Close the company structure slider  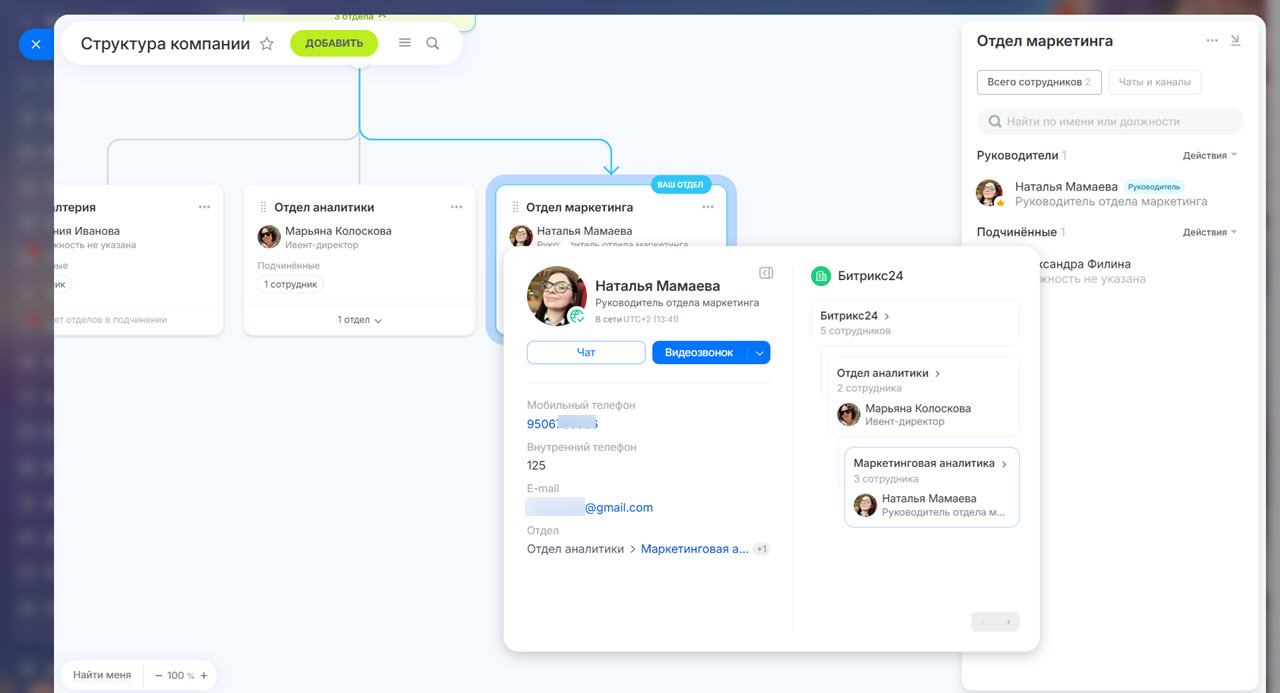pos(36,44)
